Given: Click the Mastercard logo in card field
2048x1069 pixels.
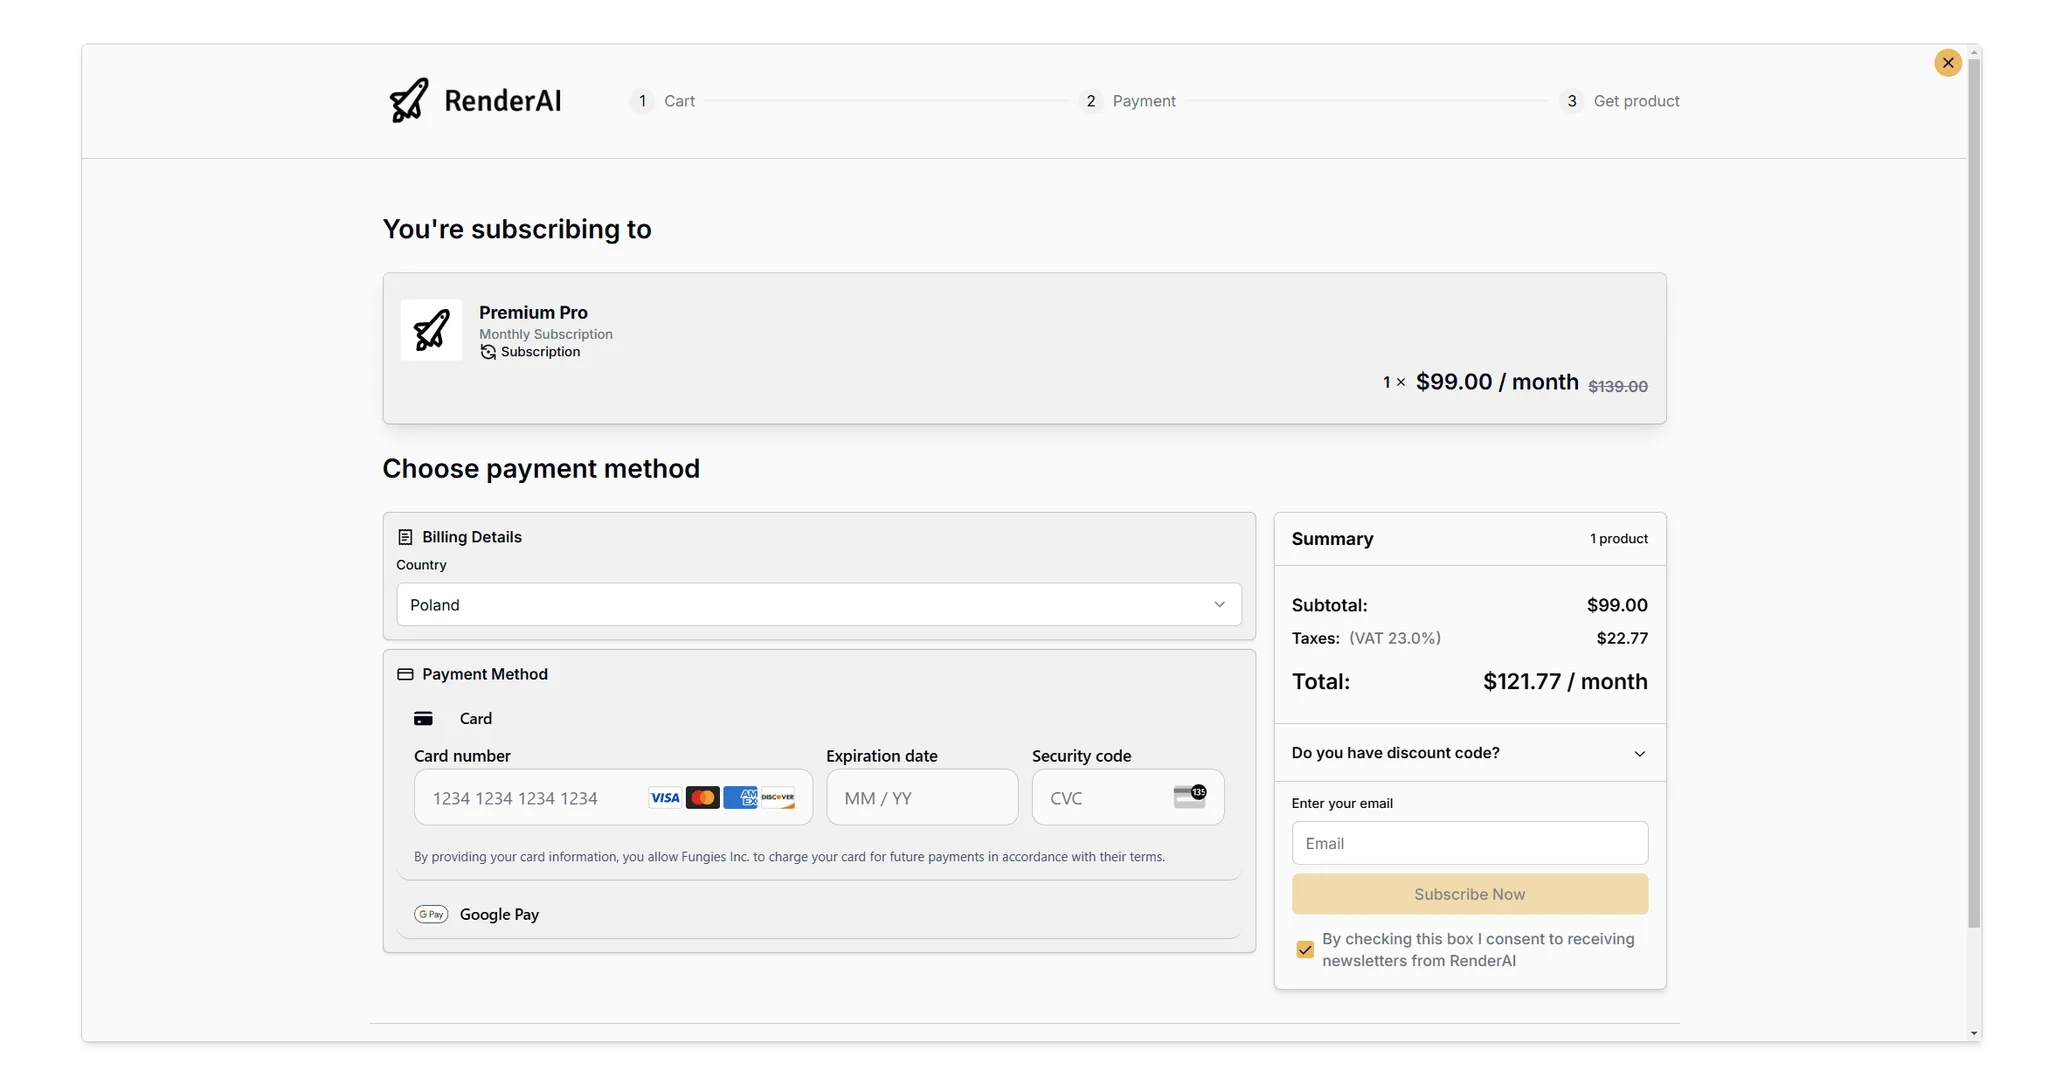Looking at the screenshot, I should click(703, 798).
